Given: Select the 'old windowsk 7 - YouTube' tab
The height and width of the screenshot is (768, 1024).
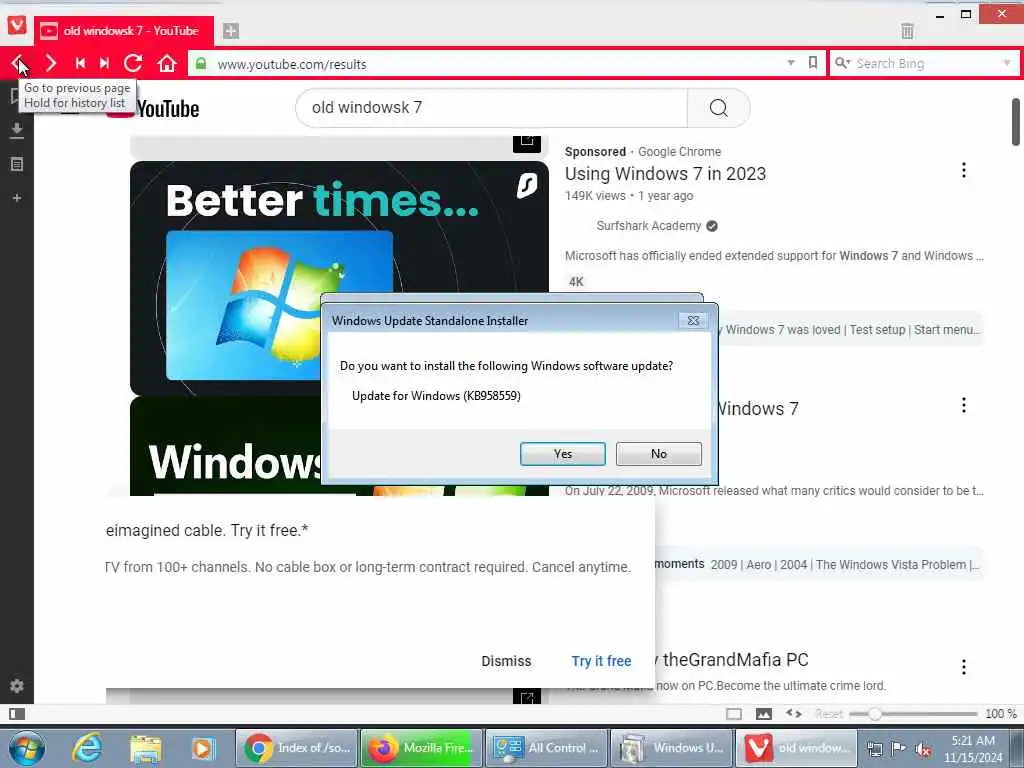Looking at the screenshot, I should click(x=123, y=31).
